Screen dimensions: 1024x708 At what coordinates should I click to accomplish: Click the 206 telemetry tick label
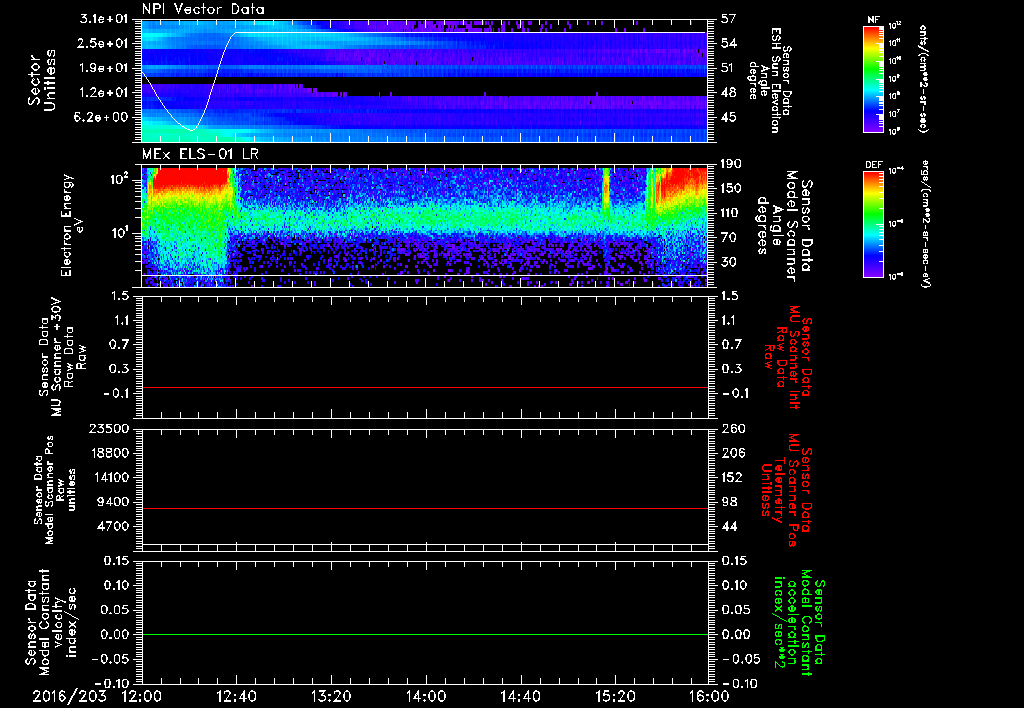tap(732, 453)
